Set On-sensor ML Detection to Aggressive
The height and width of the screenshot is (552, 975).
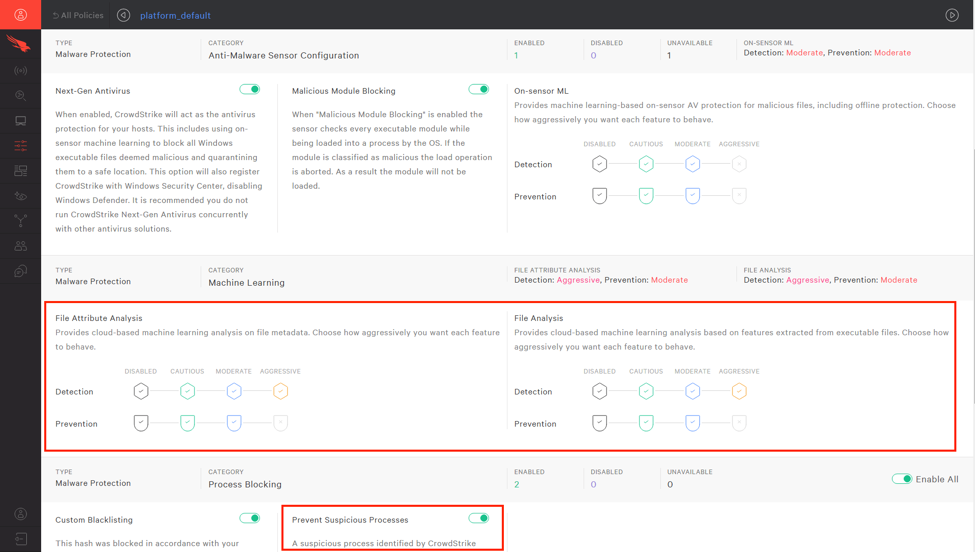[739, 164]
